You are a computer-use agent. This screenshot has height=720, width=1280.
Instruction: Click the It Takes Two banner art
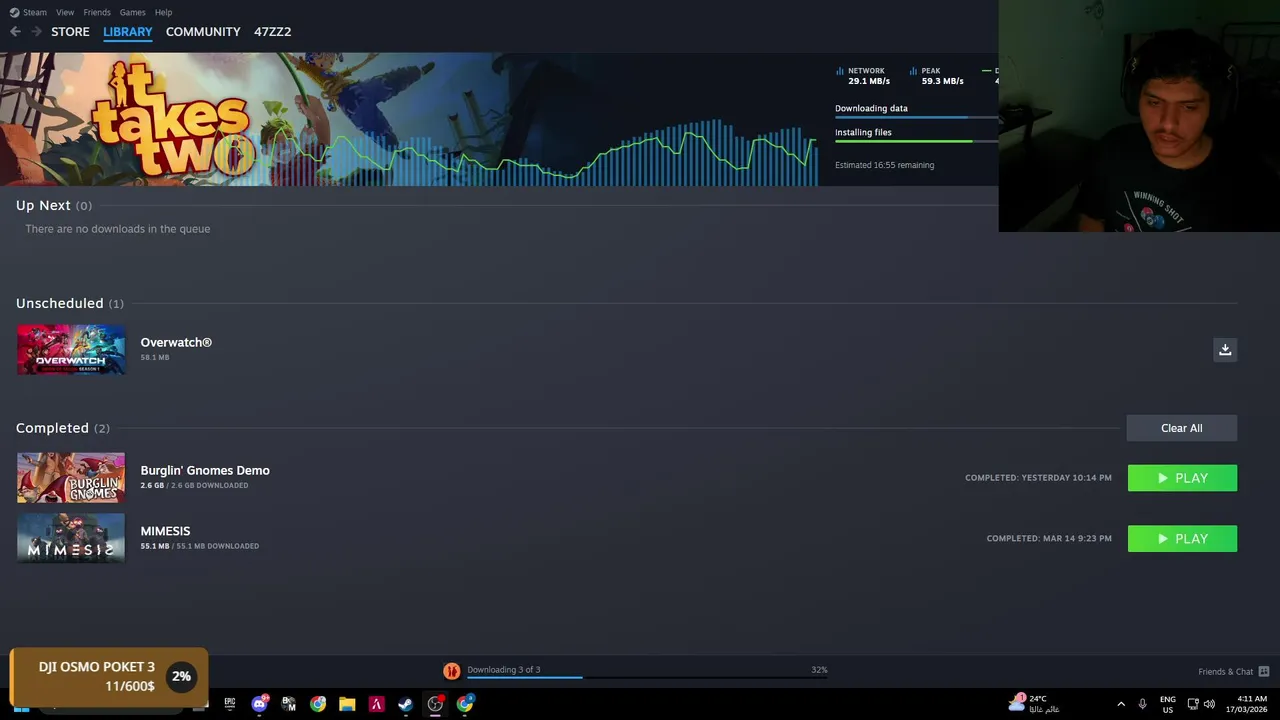pos(170,119)
